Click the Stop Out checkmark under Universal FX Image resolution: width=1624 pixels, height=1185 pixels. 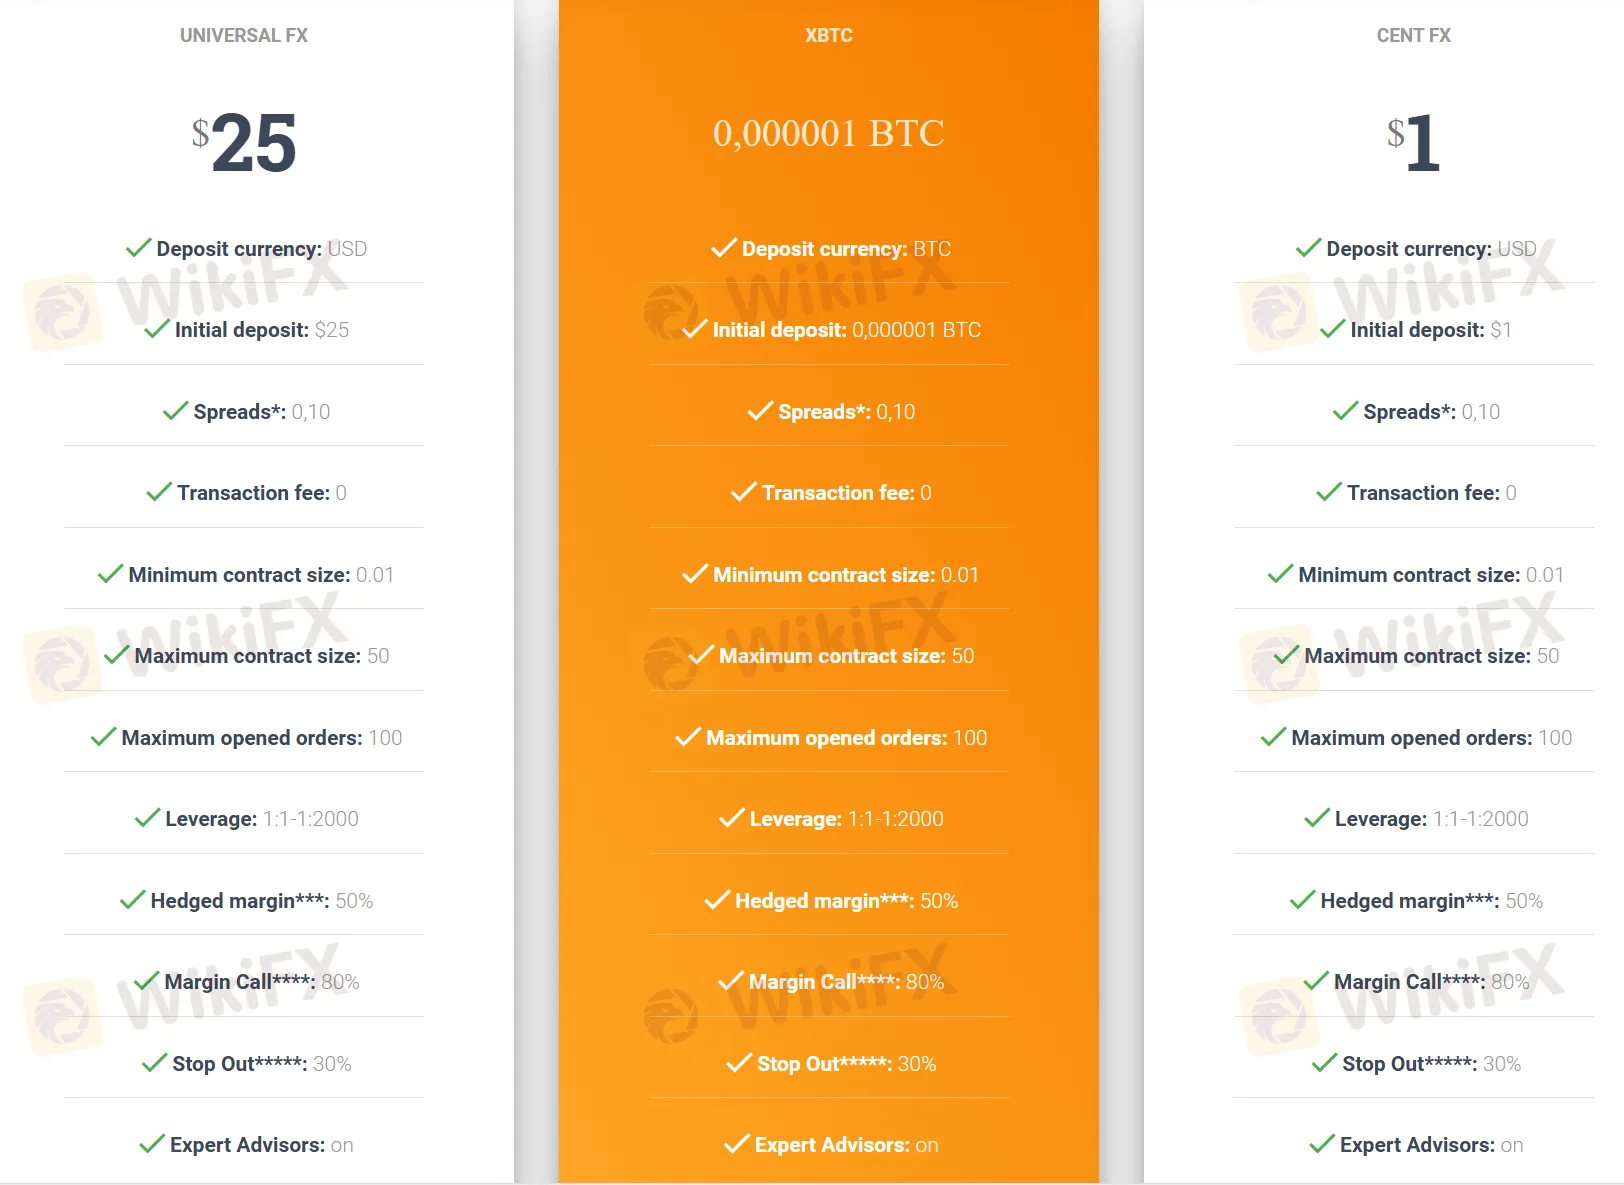click(155, 1063)
